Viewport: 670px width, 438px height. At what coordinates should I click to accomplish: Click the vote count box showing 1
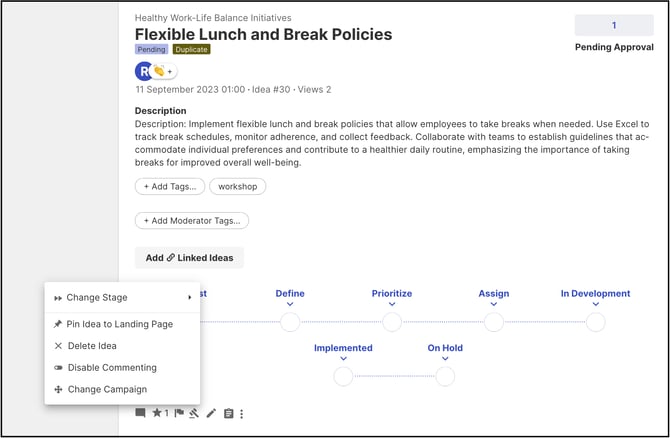(614, 26)
